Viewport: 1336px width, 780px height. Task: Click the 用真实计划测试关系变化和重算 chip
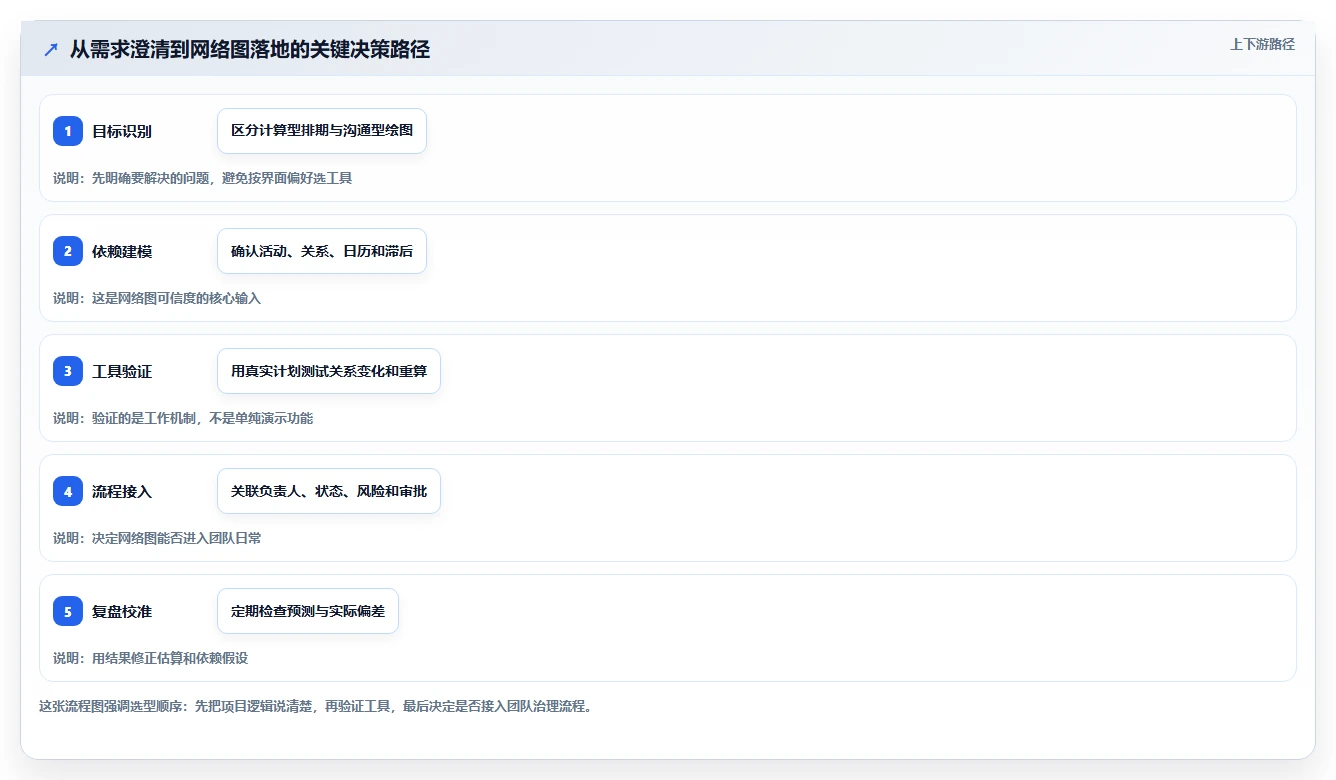(x=329, y=371)
